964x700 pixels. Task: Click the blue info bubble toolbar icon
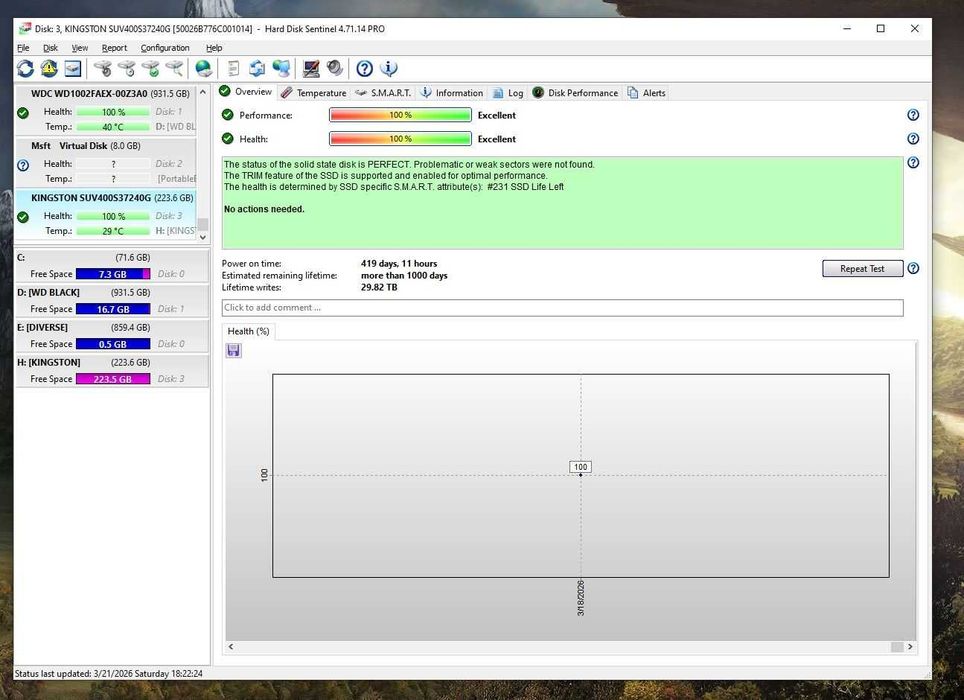click(x=389, y=68)
